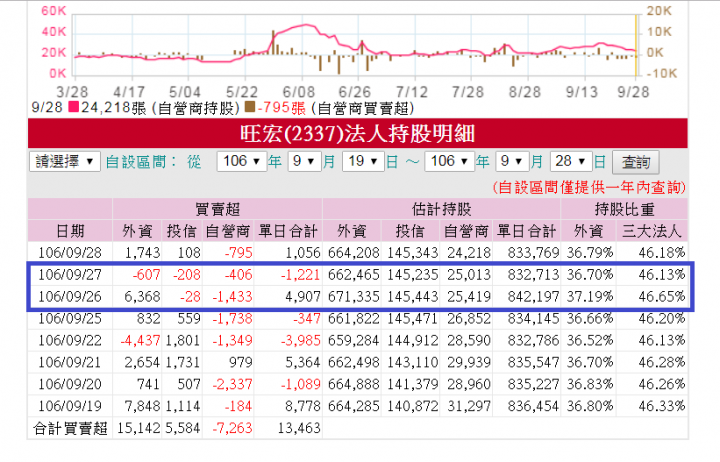Select the 106/09/22 date cell
Image resolution: width=720 pixels, height=462 pixels.
[x=70, y=340]
